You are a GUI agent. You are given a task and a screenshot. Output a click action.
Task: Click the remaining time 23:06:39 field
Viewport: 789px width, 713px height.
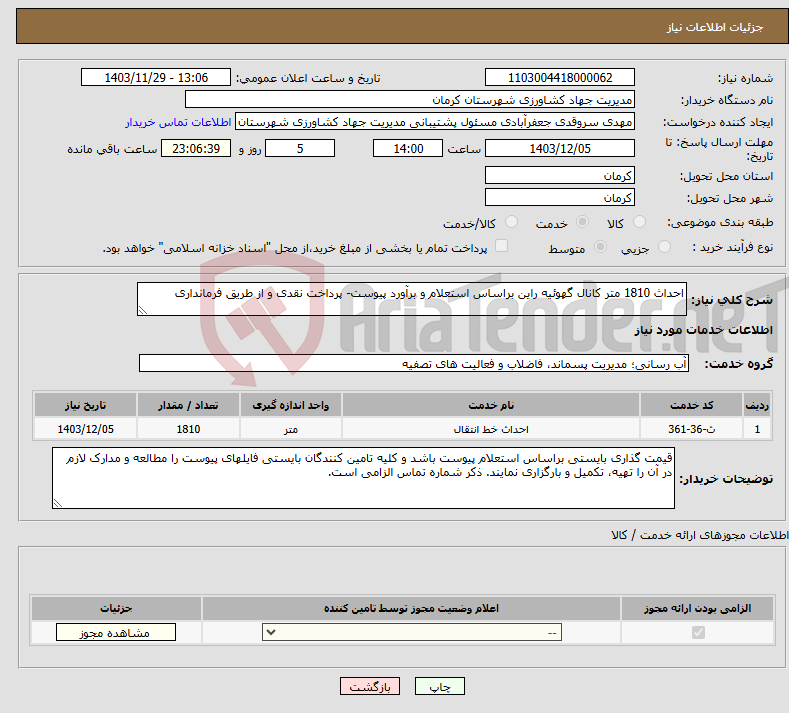point(196,148)
